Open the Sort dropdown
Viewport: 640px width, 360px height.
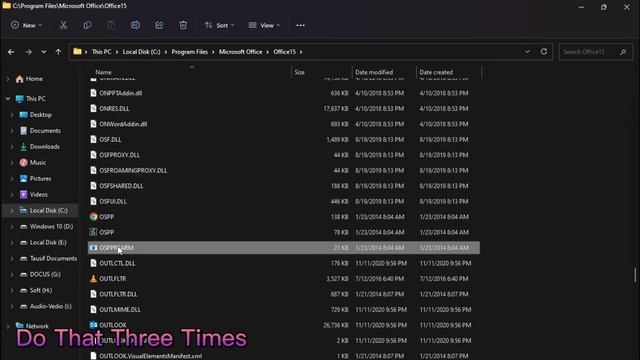[x=219, y=25]
